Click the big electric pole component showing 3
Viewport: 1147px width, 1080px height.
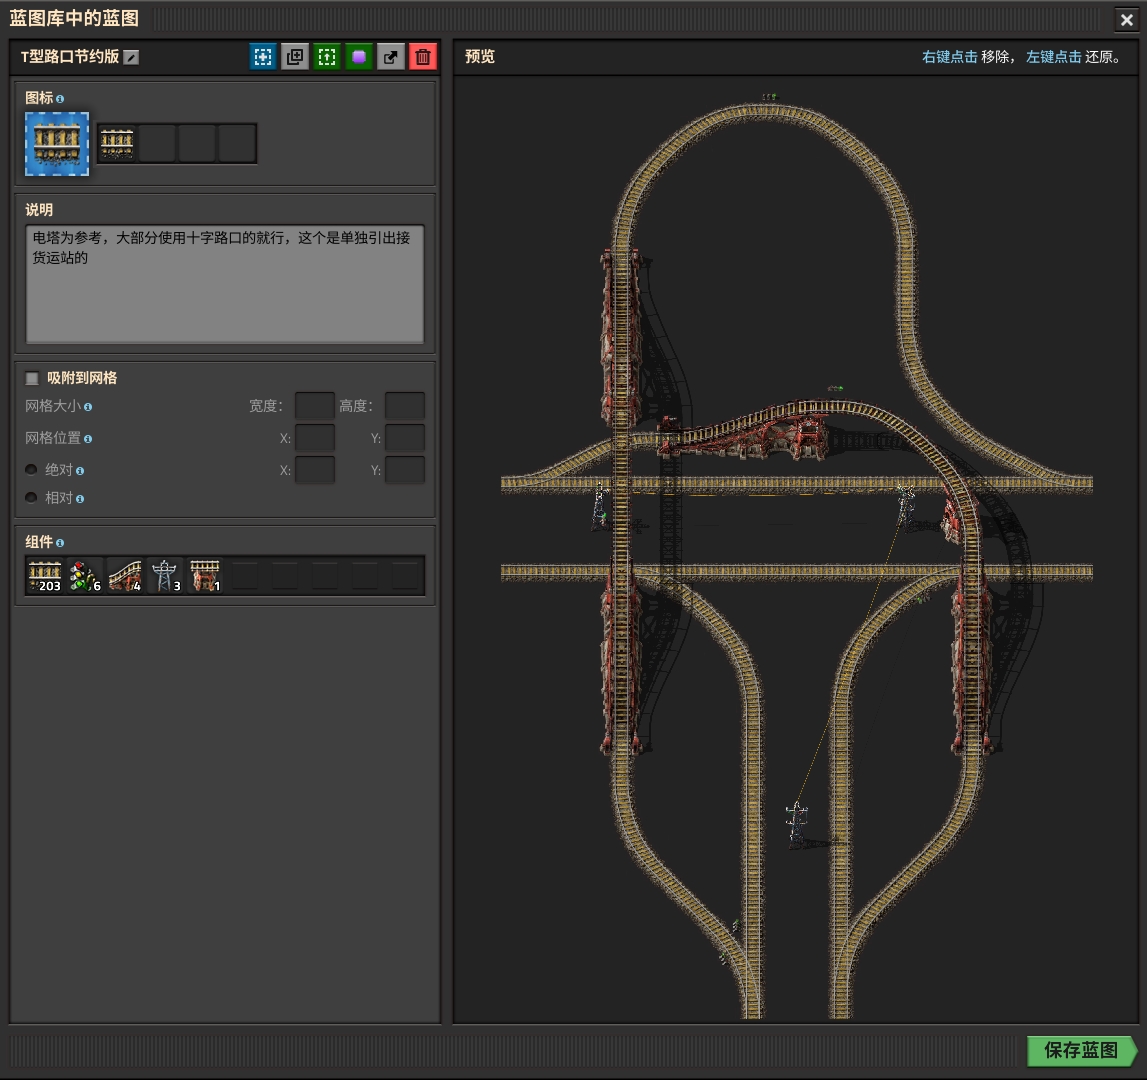click(x=165, y=576)
